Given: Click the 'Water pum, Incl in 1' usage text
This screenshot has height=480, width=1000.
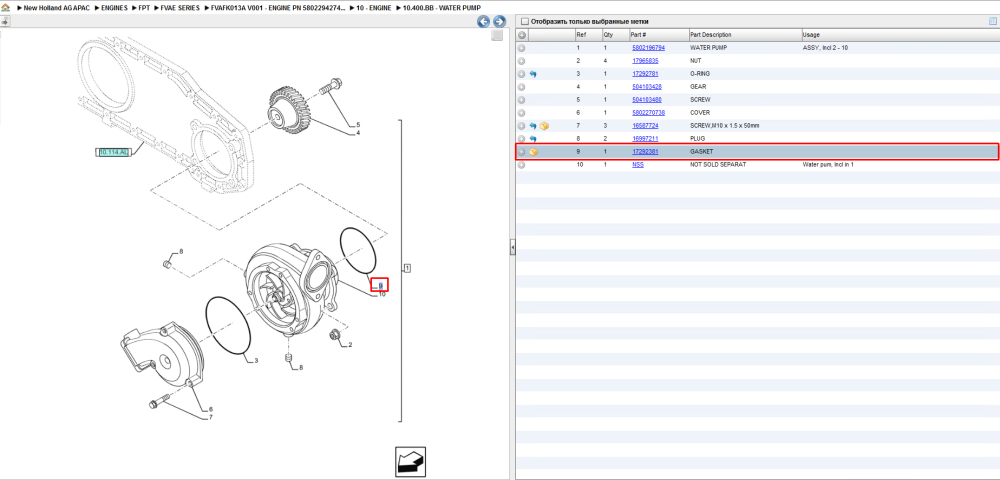Looking at the screenshot, I should pos(828,165).
